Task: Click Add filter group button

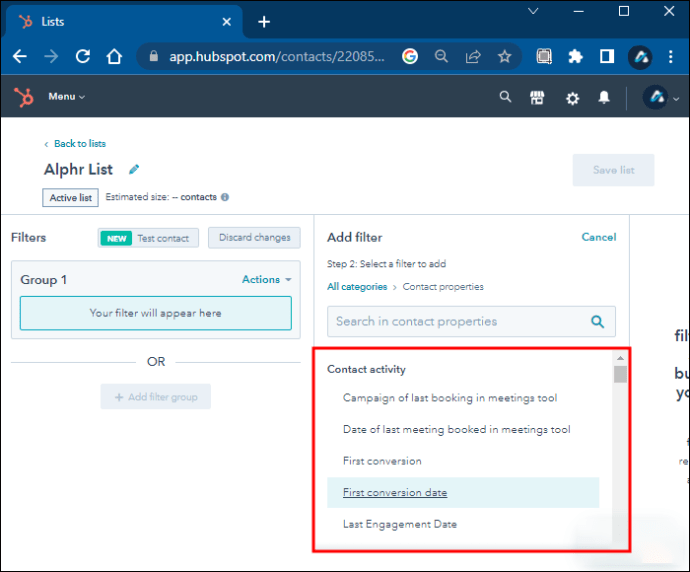Action: point(156,397)
